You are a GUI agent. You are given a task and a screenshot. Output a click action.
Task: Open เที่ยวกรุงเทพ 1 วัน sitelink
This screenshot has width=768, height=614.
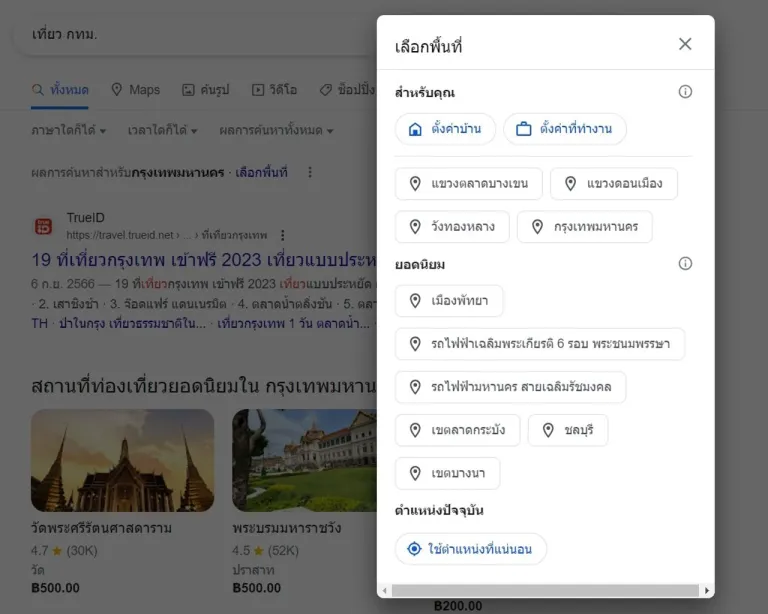coord(293,324)
